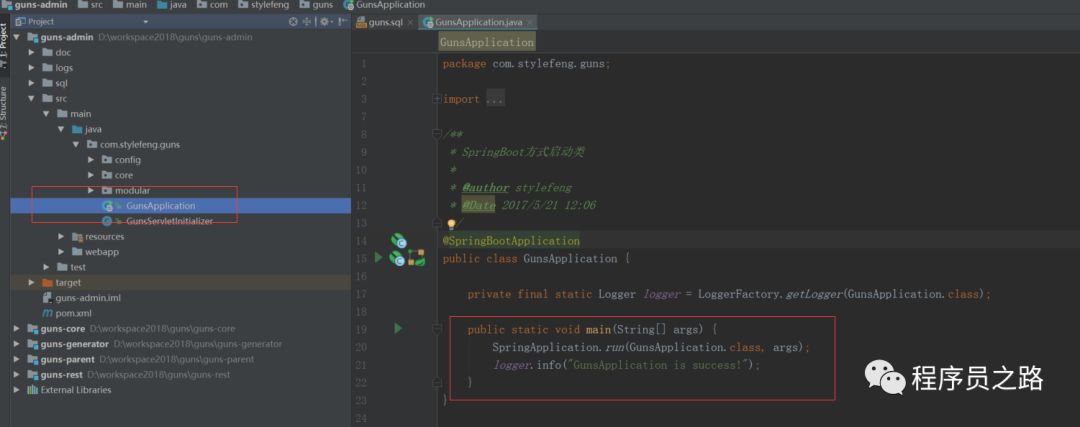
Task: Click the External Libraries icon
Action: [x=32, y=390]
